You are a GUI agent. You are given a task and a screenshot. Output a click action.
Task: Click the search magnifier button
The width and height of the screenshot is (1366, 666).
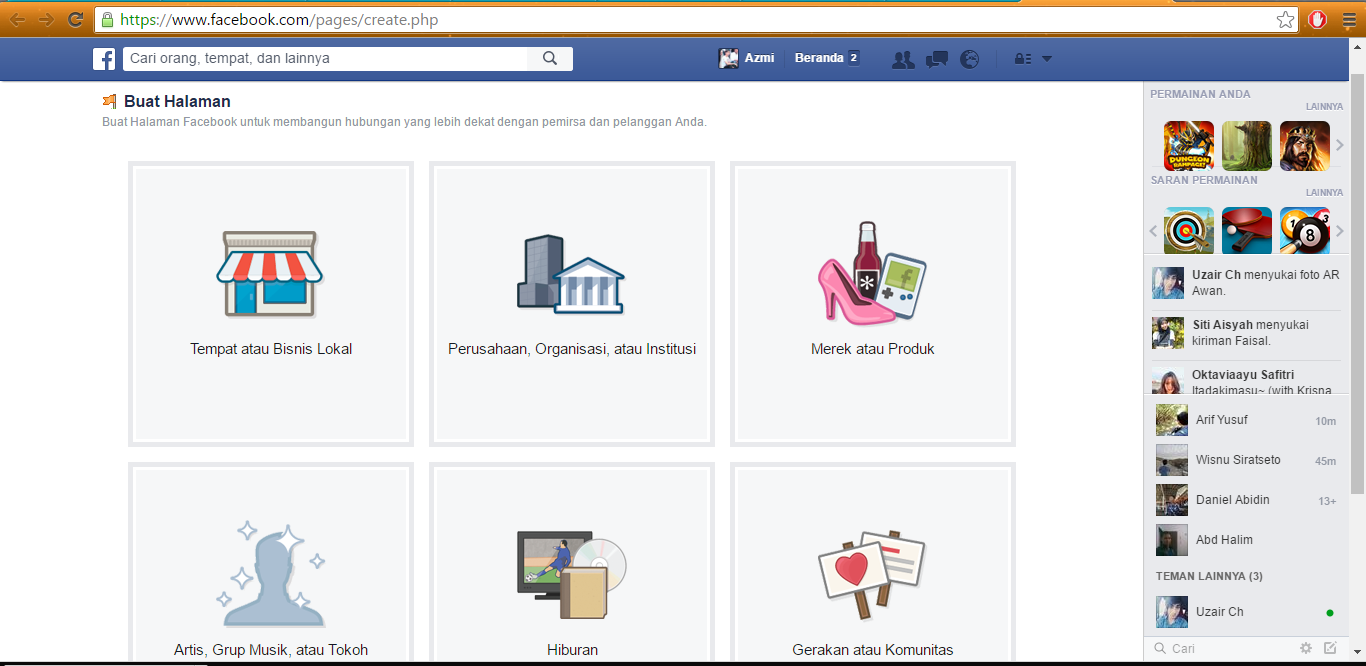[x=550, y=58]
